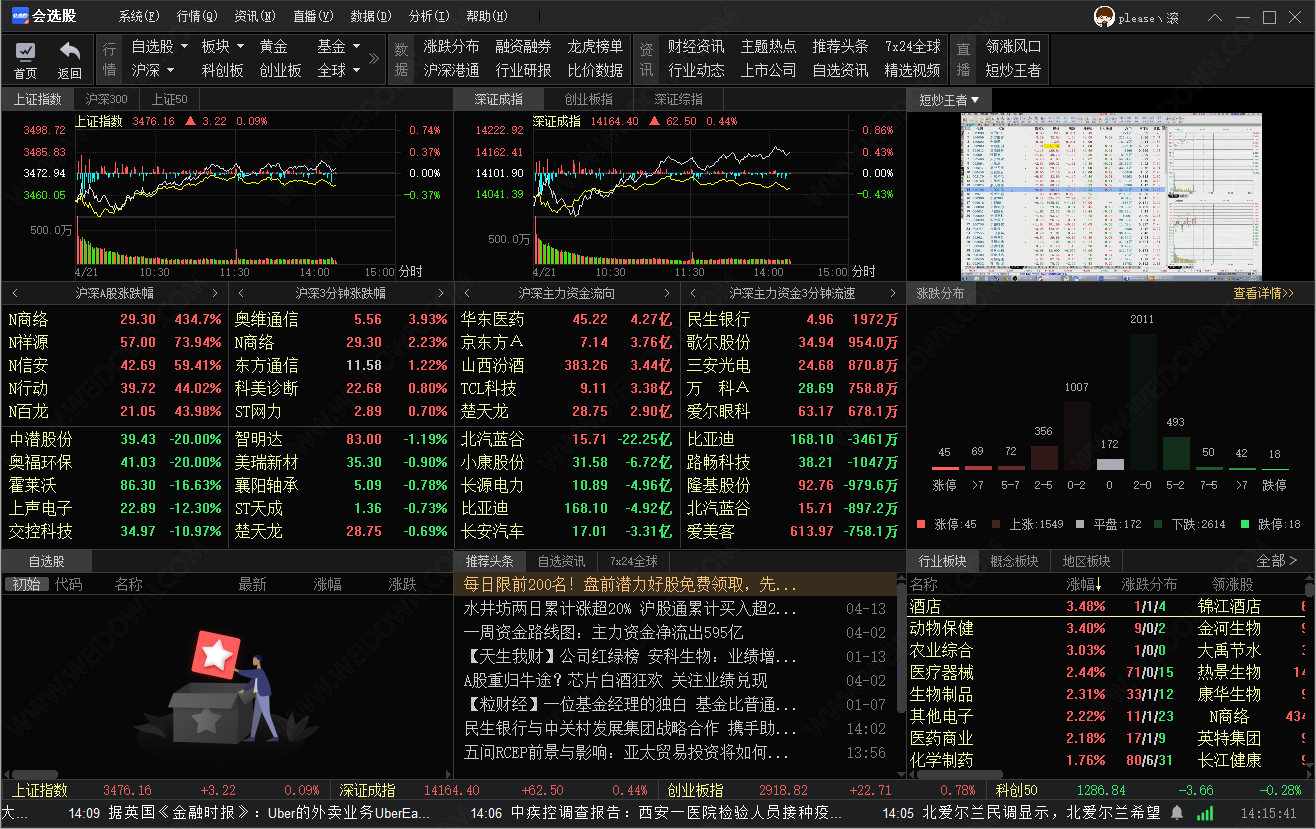Open 财经资讯 in toolbar

pyautogui.click(x=696, y=46)
